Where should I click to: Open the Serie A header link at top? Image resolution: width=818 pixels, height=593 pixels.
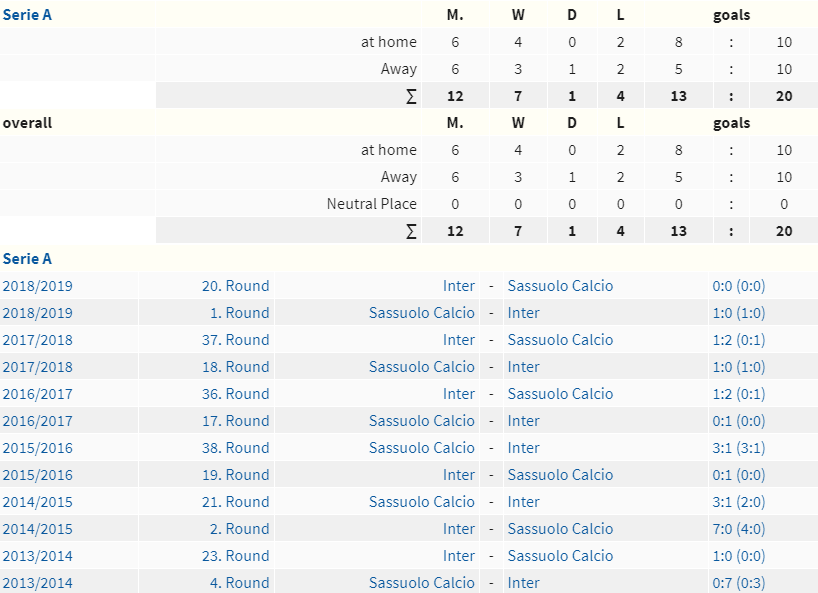pos(27,15)
